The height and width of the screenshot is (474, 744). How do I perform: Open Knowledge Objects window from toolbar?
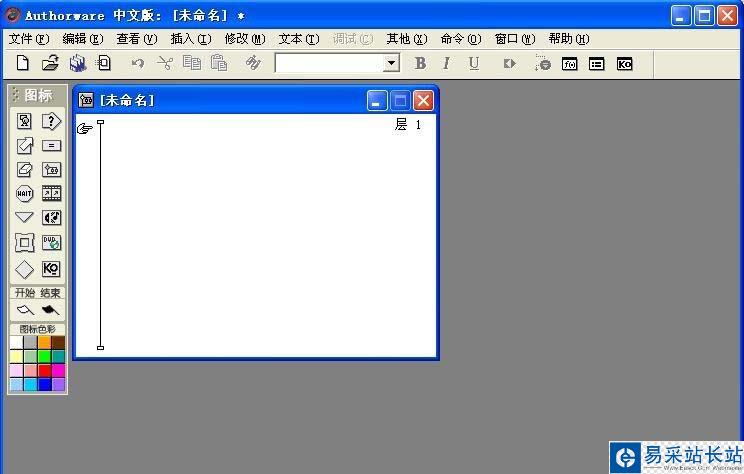pos(624,64)
